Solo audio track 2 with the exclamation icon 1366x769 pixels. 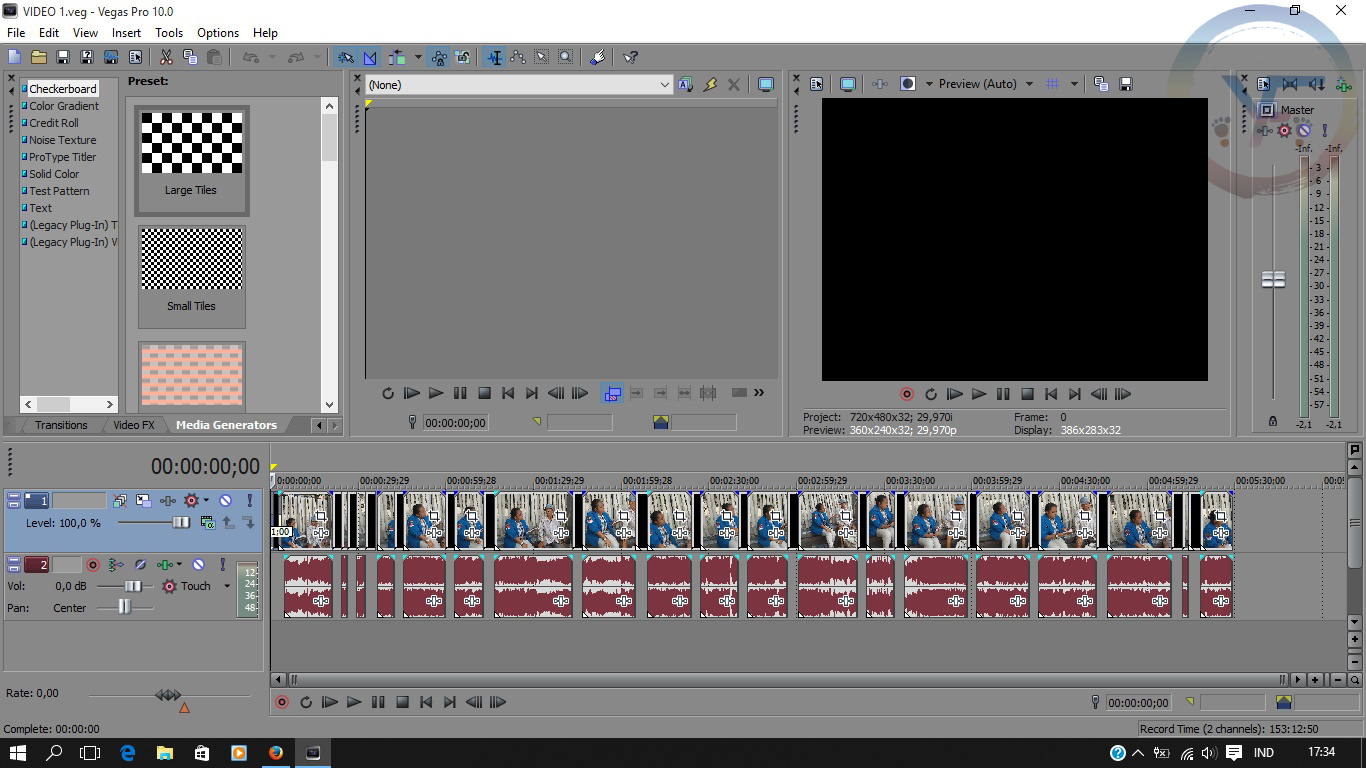[x=223, y=565]
